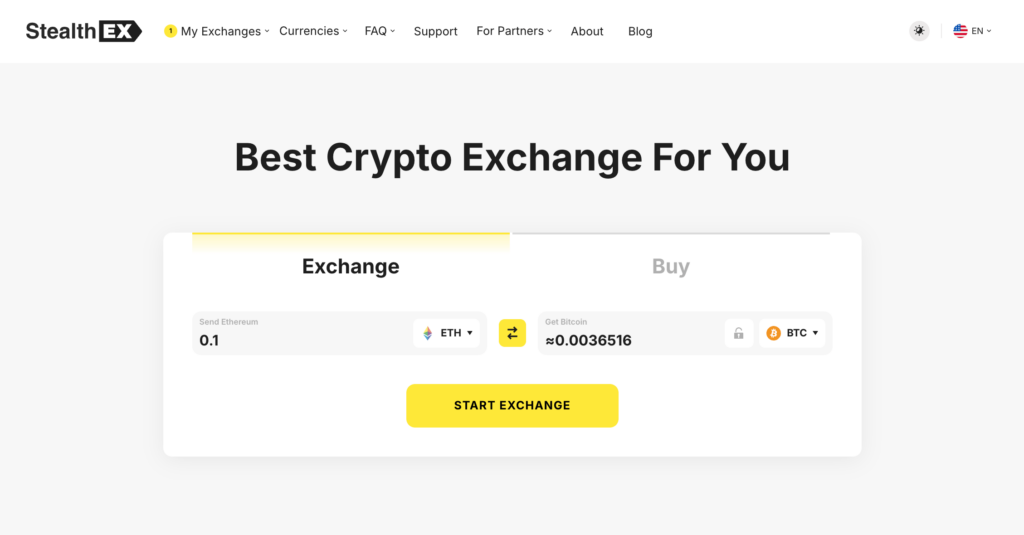Switch to the Buy tab
1024x535 pixels.
pyautogui.click(x=670, y=266)
